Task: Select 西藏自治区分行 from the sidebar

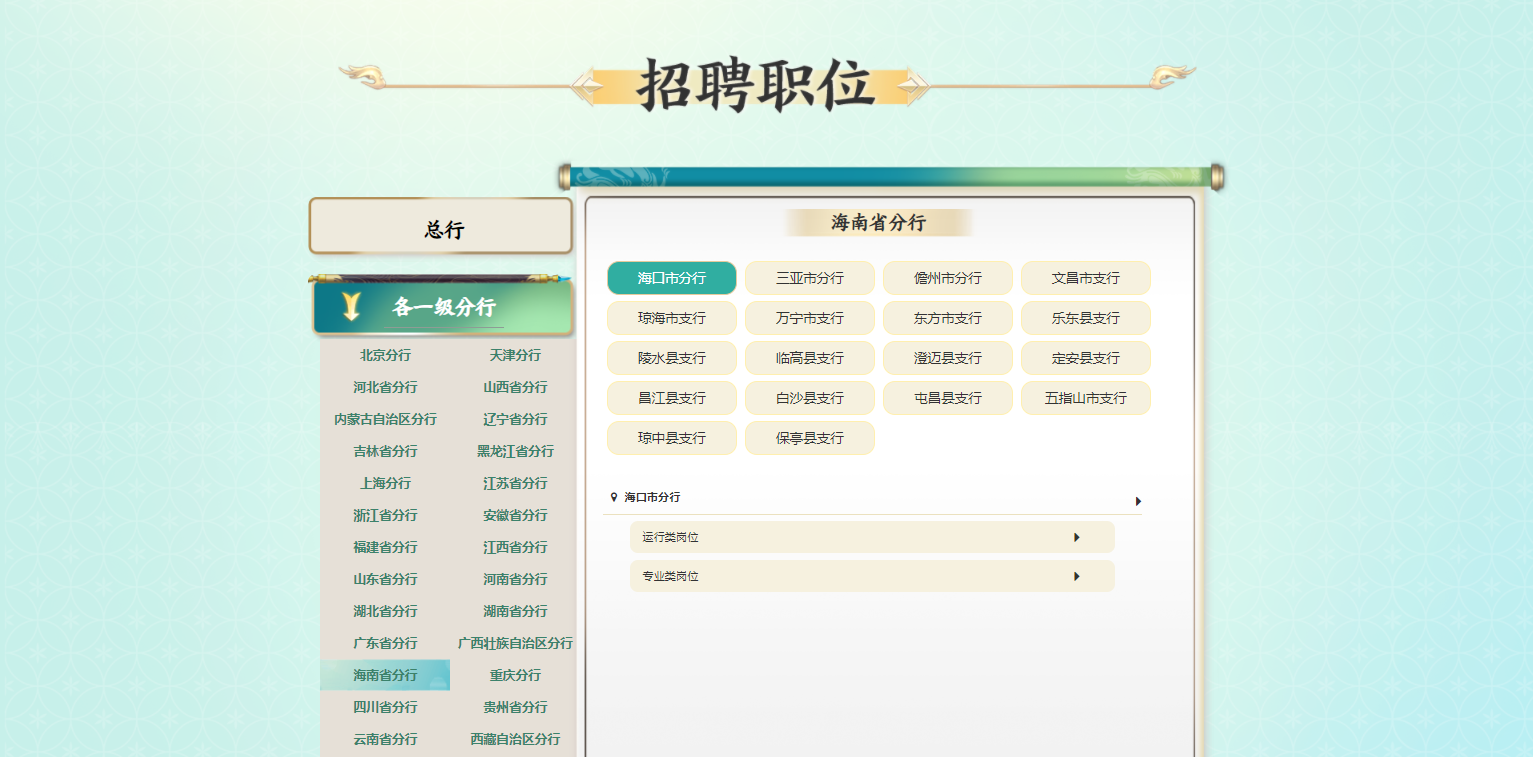Action: pos(515,739)
